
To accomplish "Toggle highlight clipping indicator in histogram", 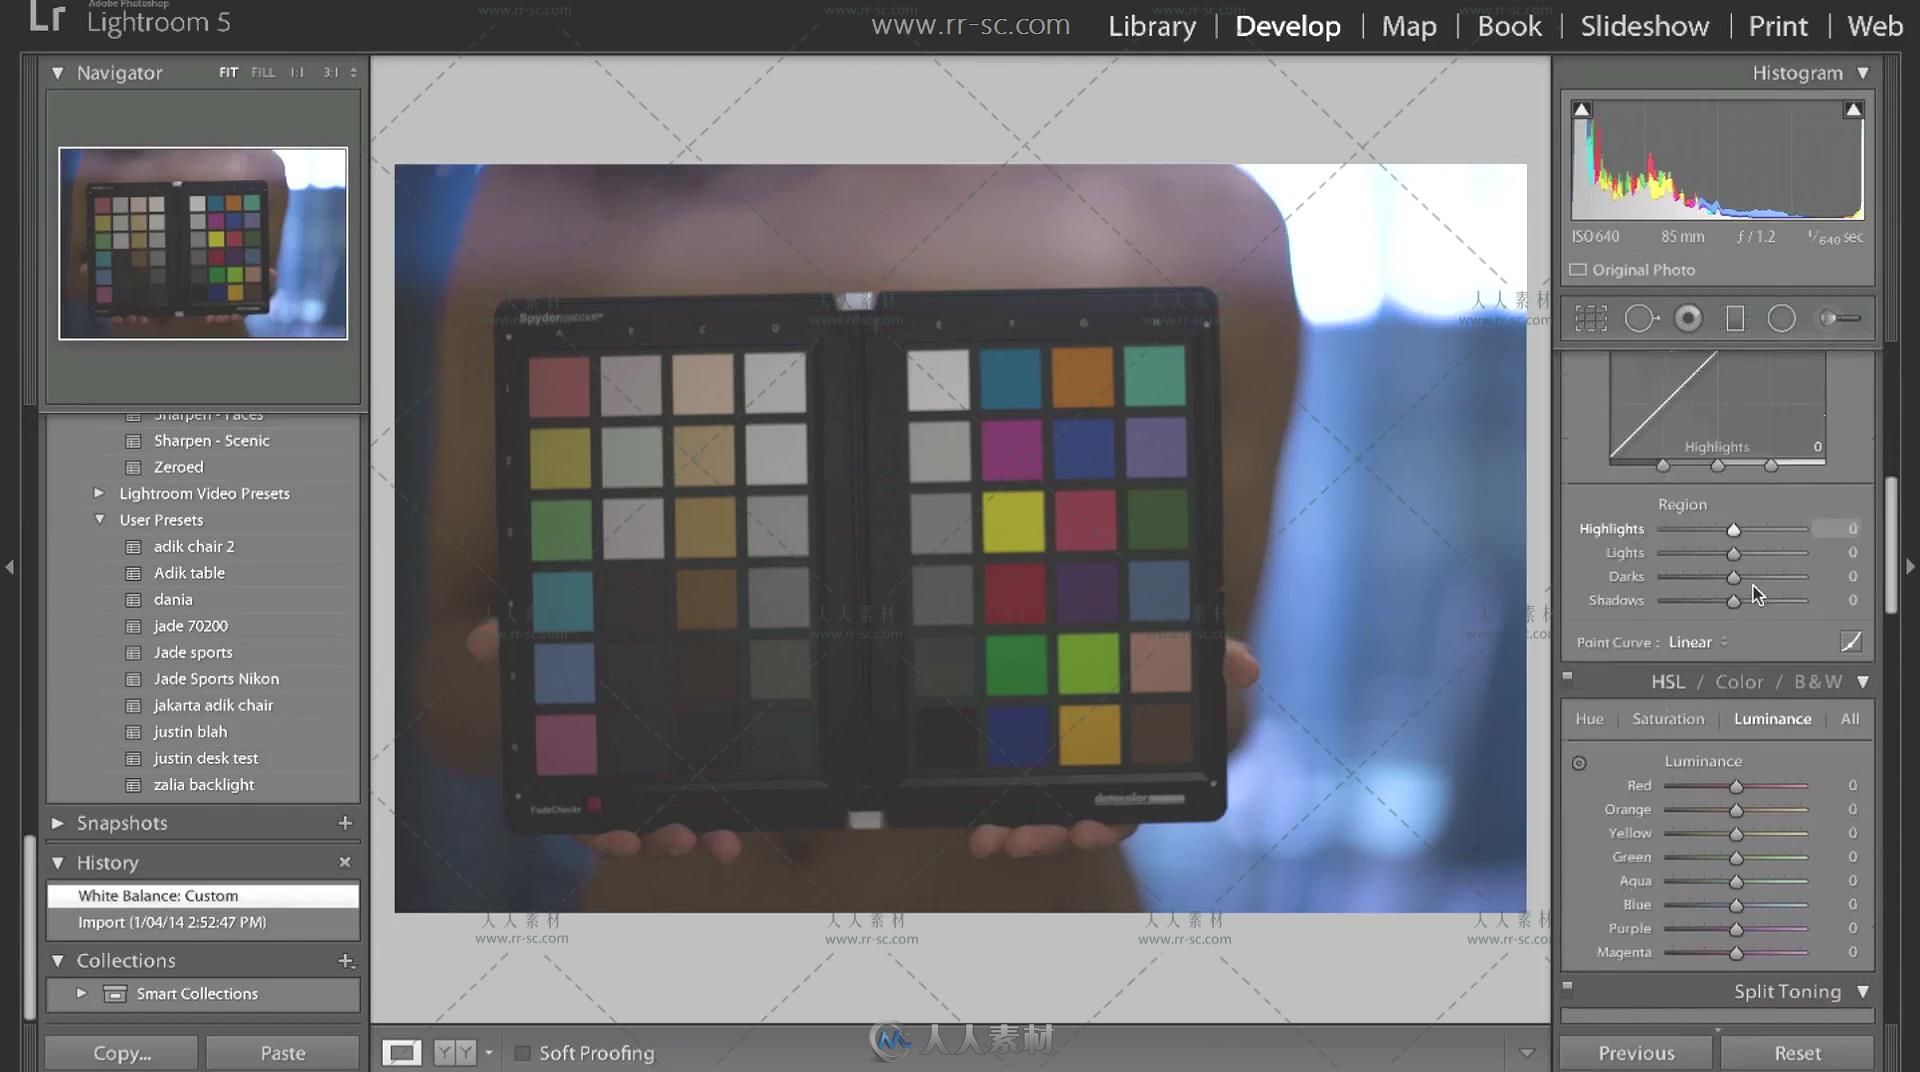I will [1853, 109].
